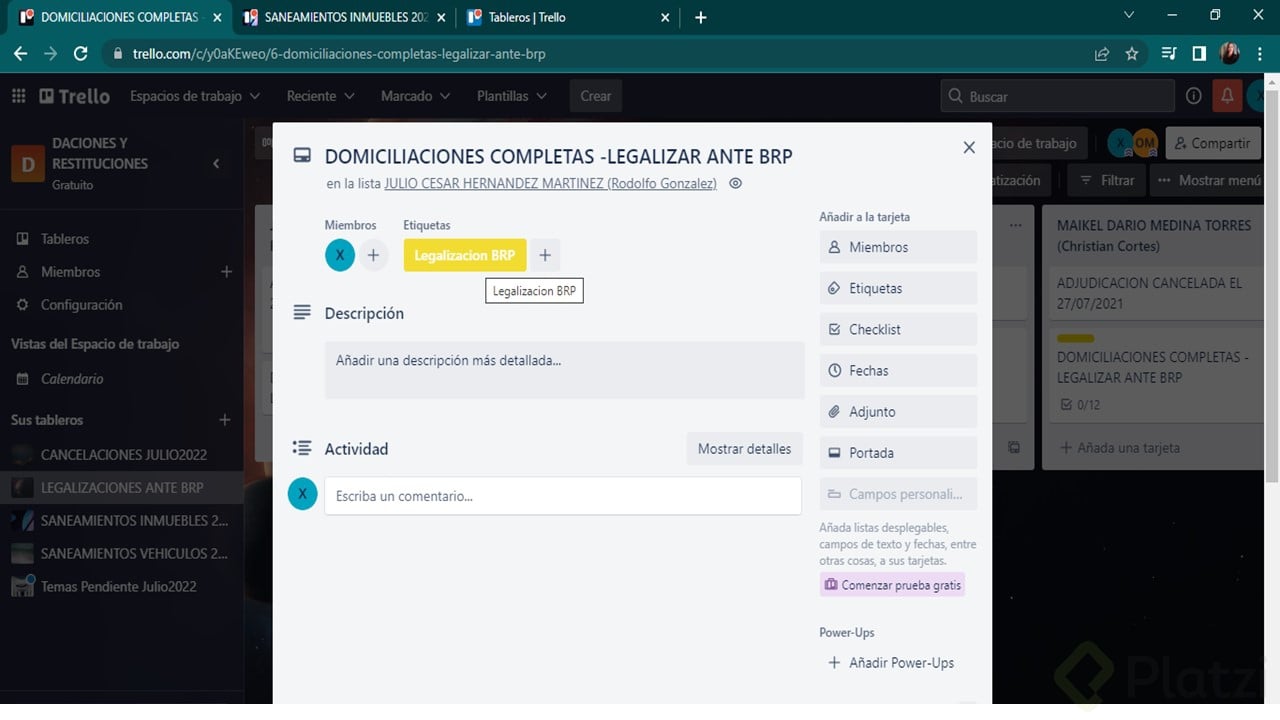Attach a file with Adjunto
Image resolution: width=1280 pixels, height=720 pixels.
pos(898,412)
